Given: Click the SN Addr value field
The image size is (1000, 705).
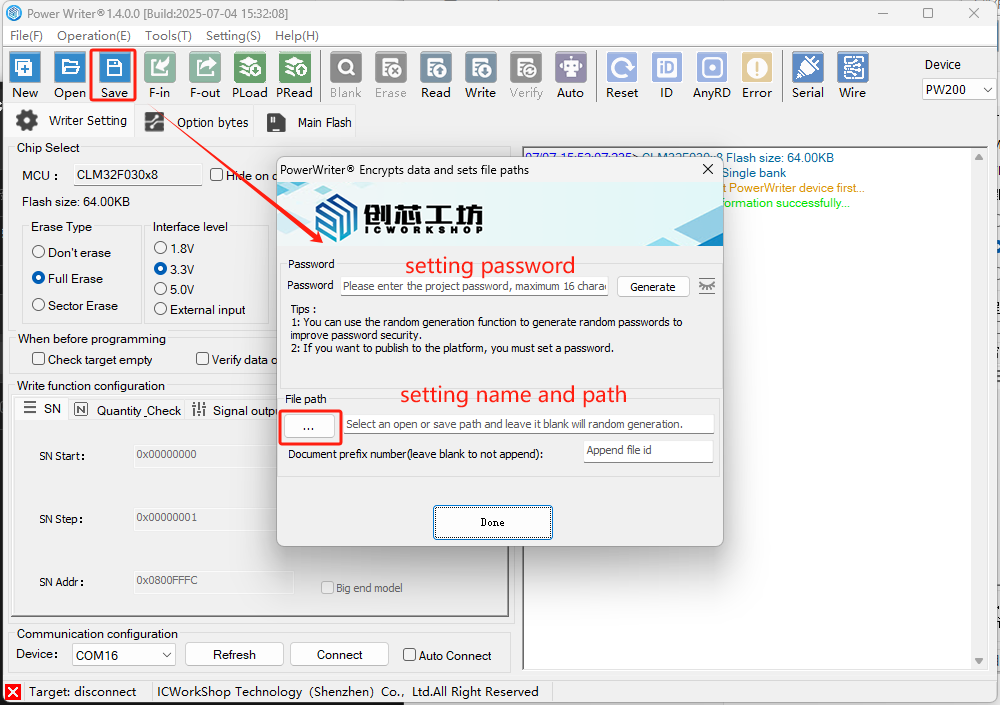Looking at the screenshot, I should [x=213, y=581].
